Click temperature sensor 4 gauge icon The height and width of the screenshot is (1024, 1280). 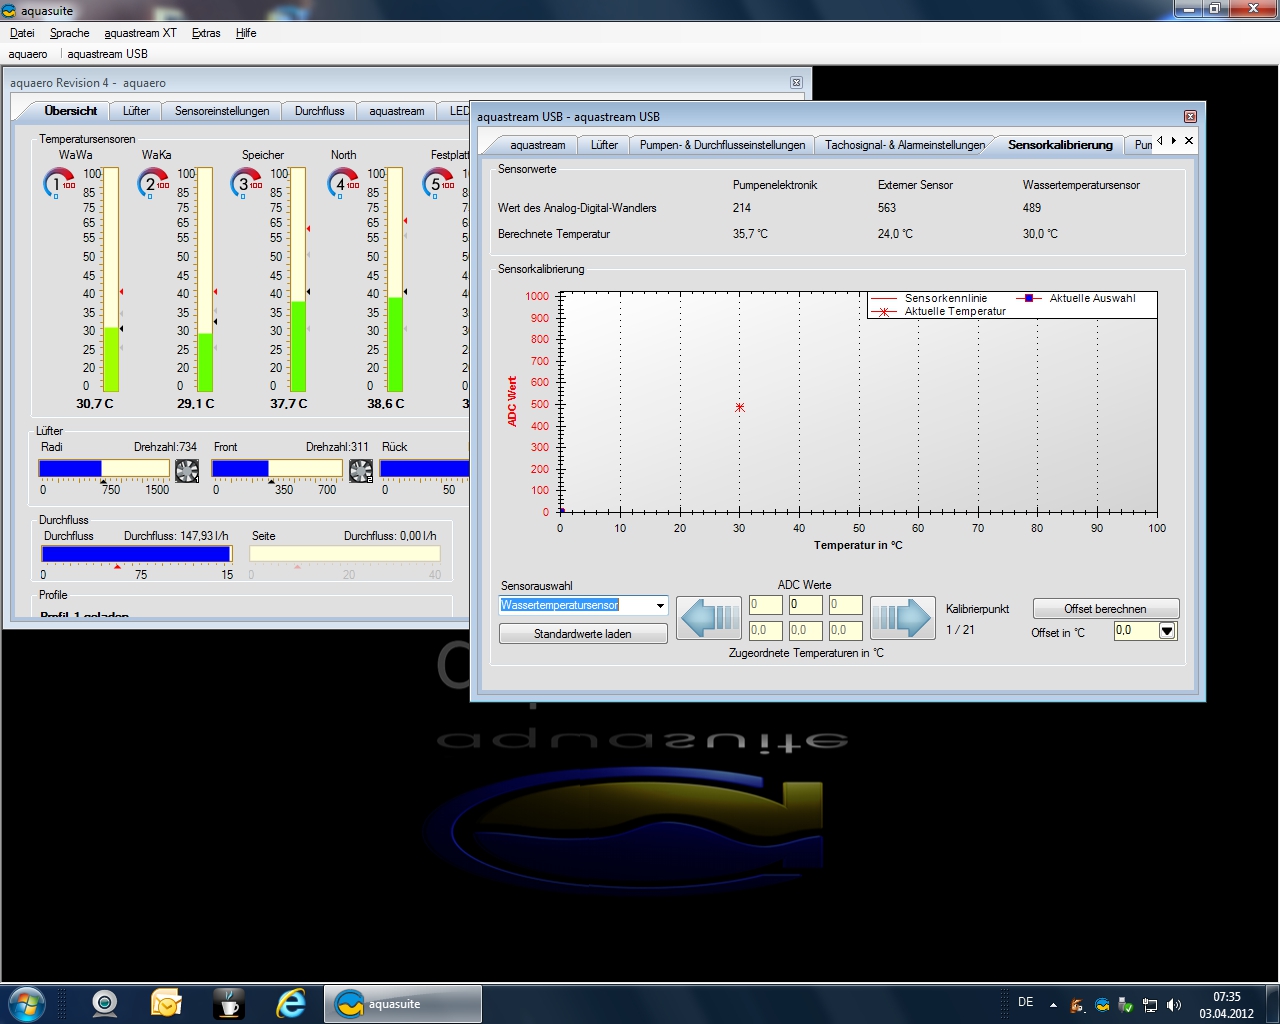(343, 183)
